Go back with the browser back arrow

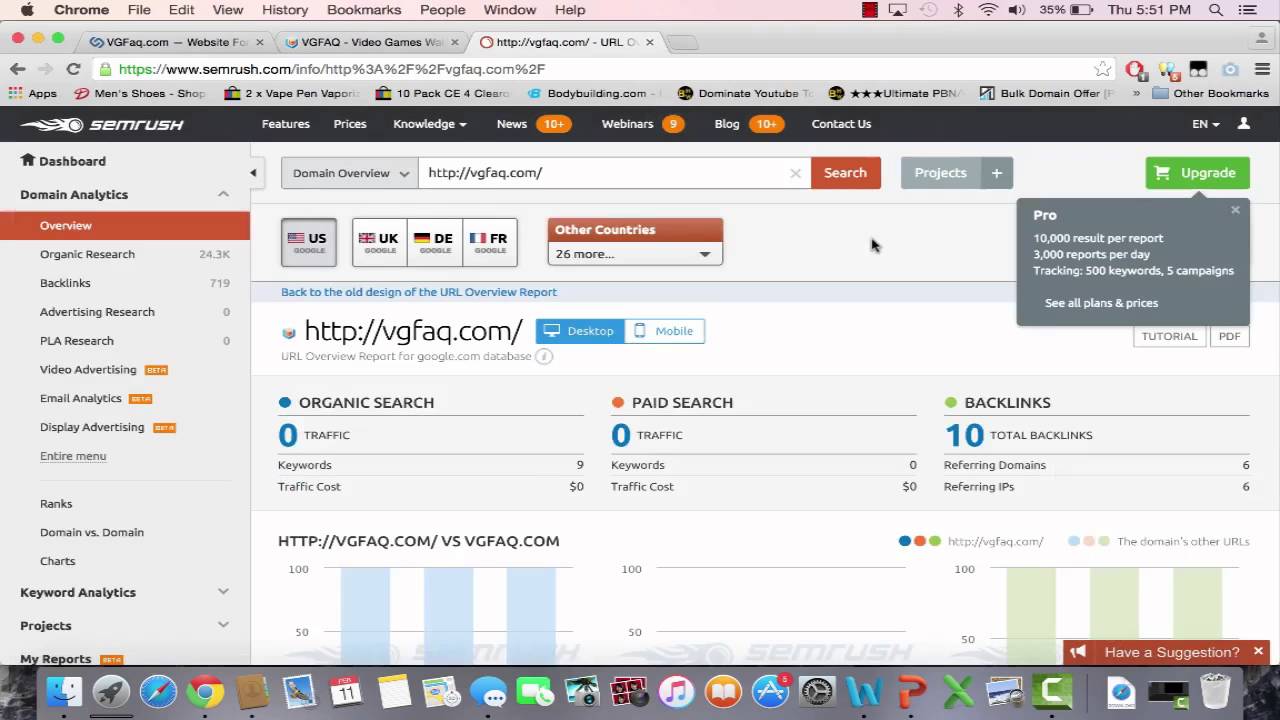(17, 69)
